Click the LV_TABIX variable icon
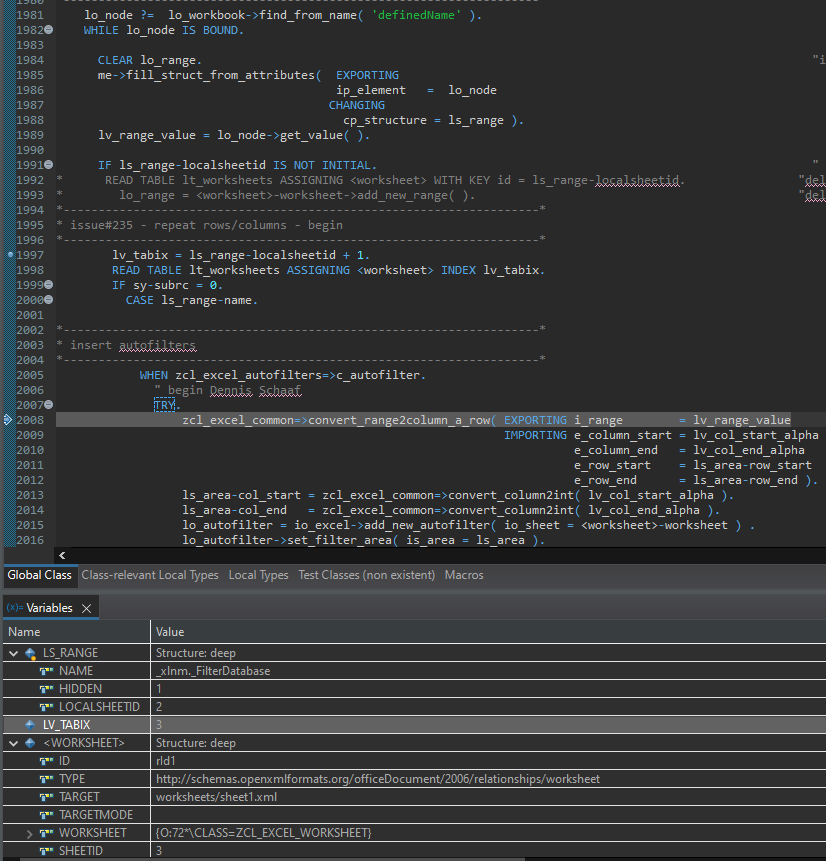The height and width of the screenshot is (861, 826). click(31, 724)
